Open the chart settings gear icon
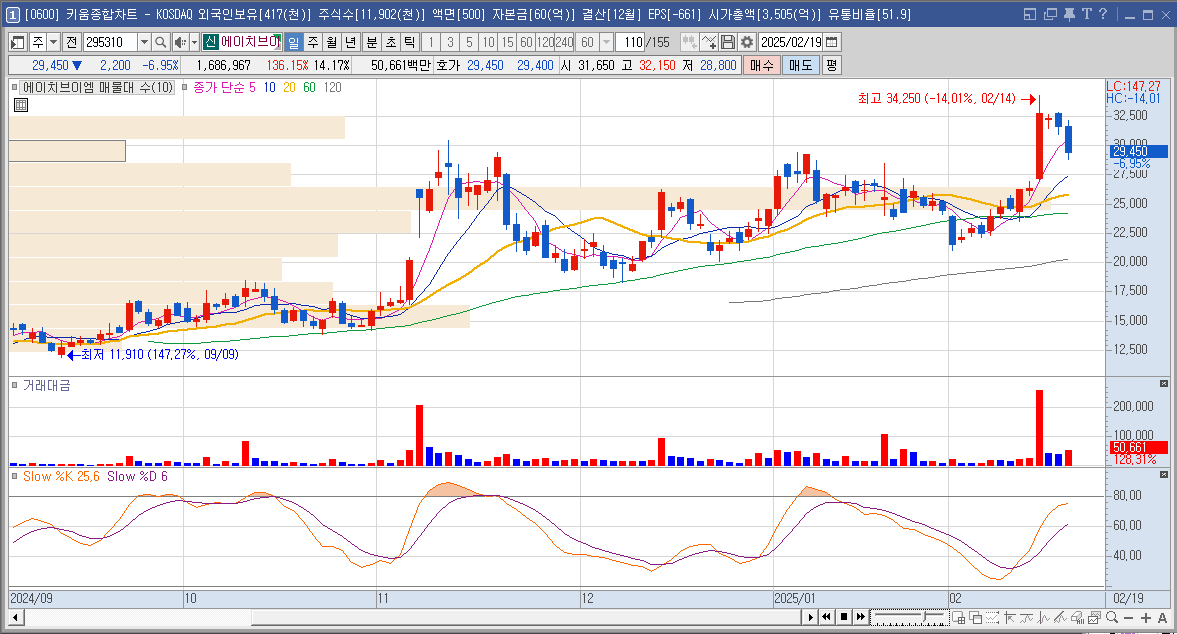Viewport: 1177px width, 634px height. coord(746,42)
